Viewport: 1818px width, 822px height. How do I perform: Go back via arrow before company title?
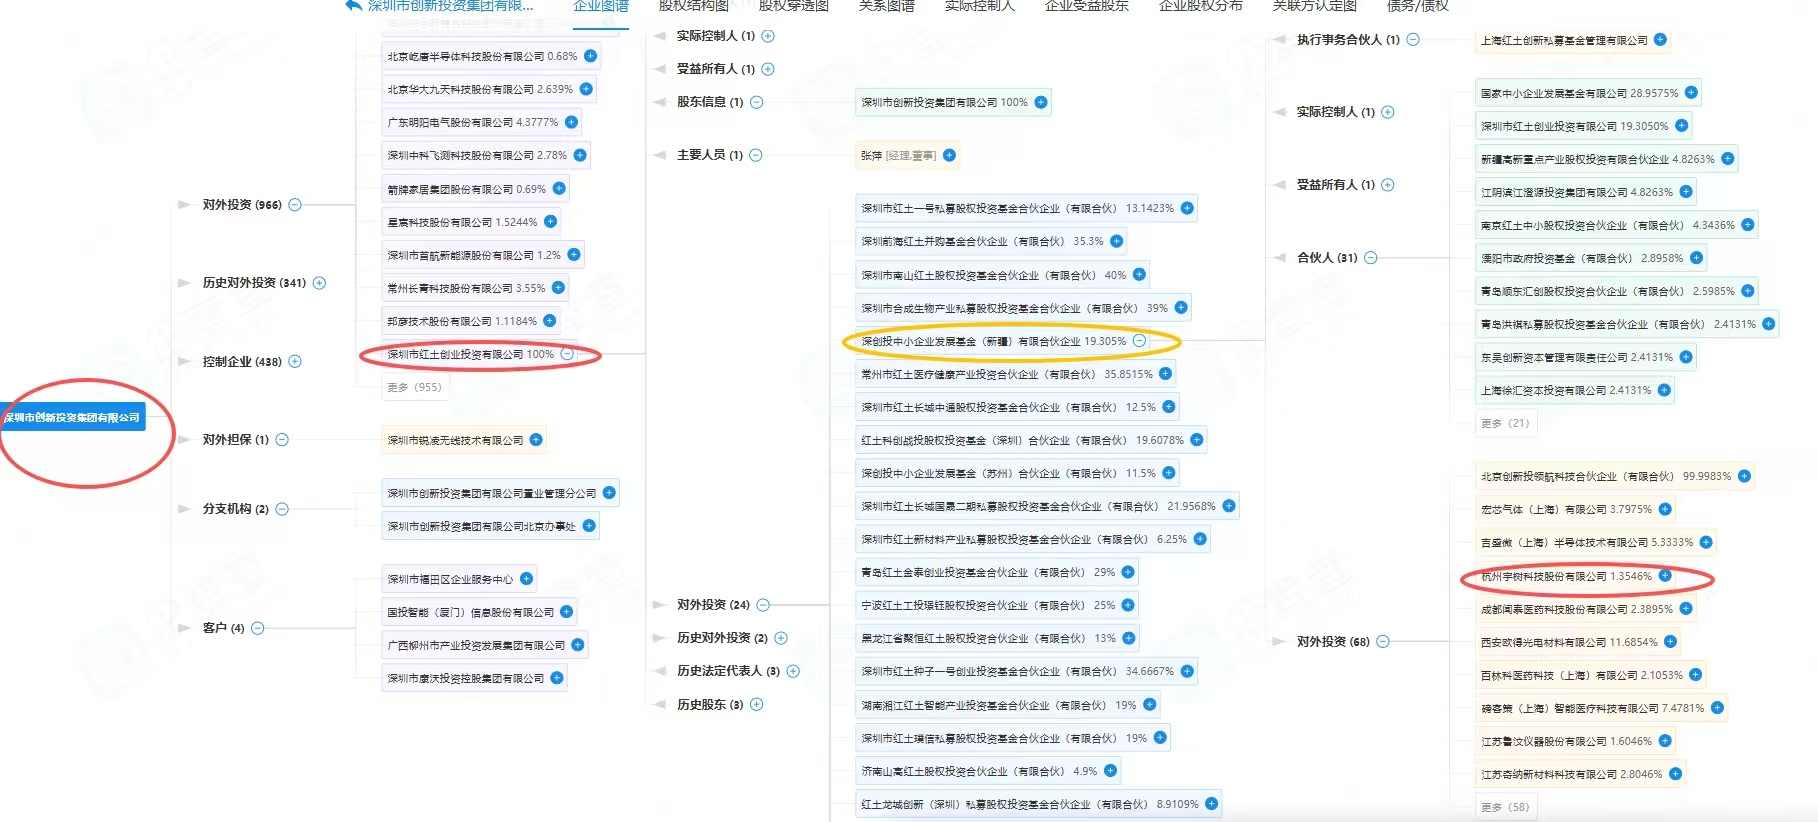click(353, 5)
